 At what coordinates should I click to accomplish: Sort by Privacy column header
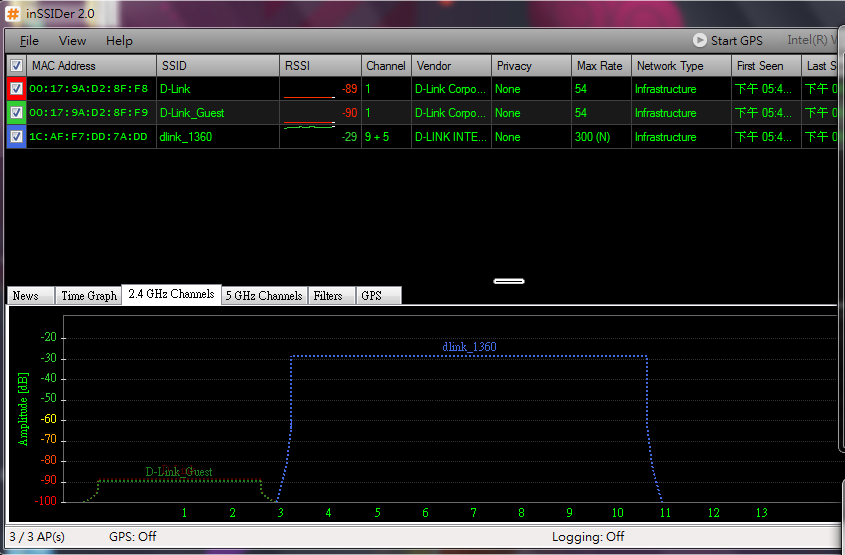[x=531, y=66]
